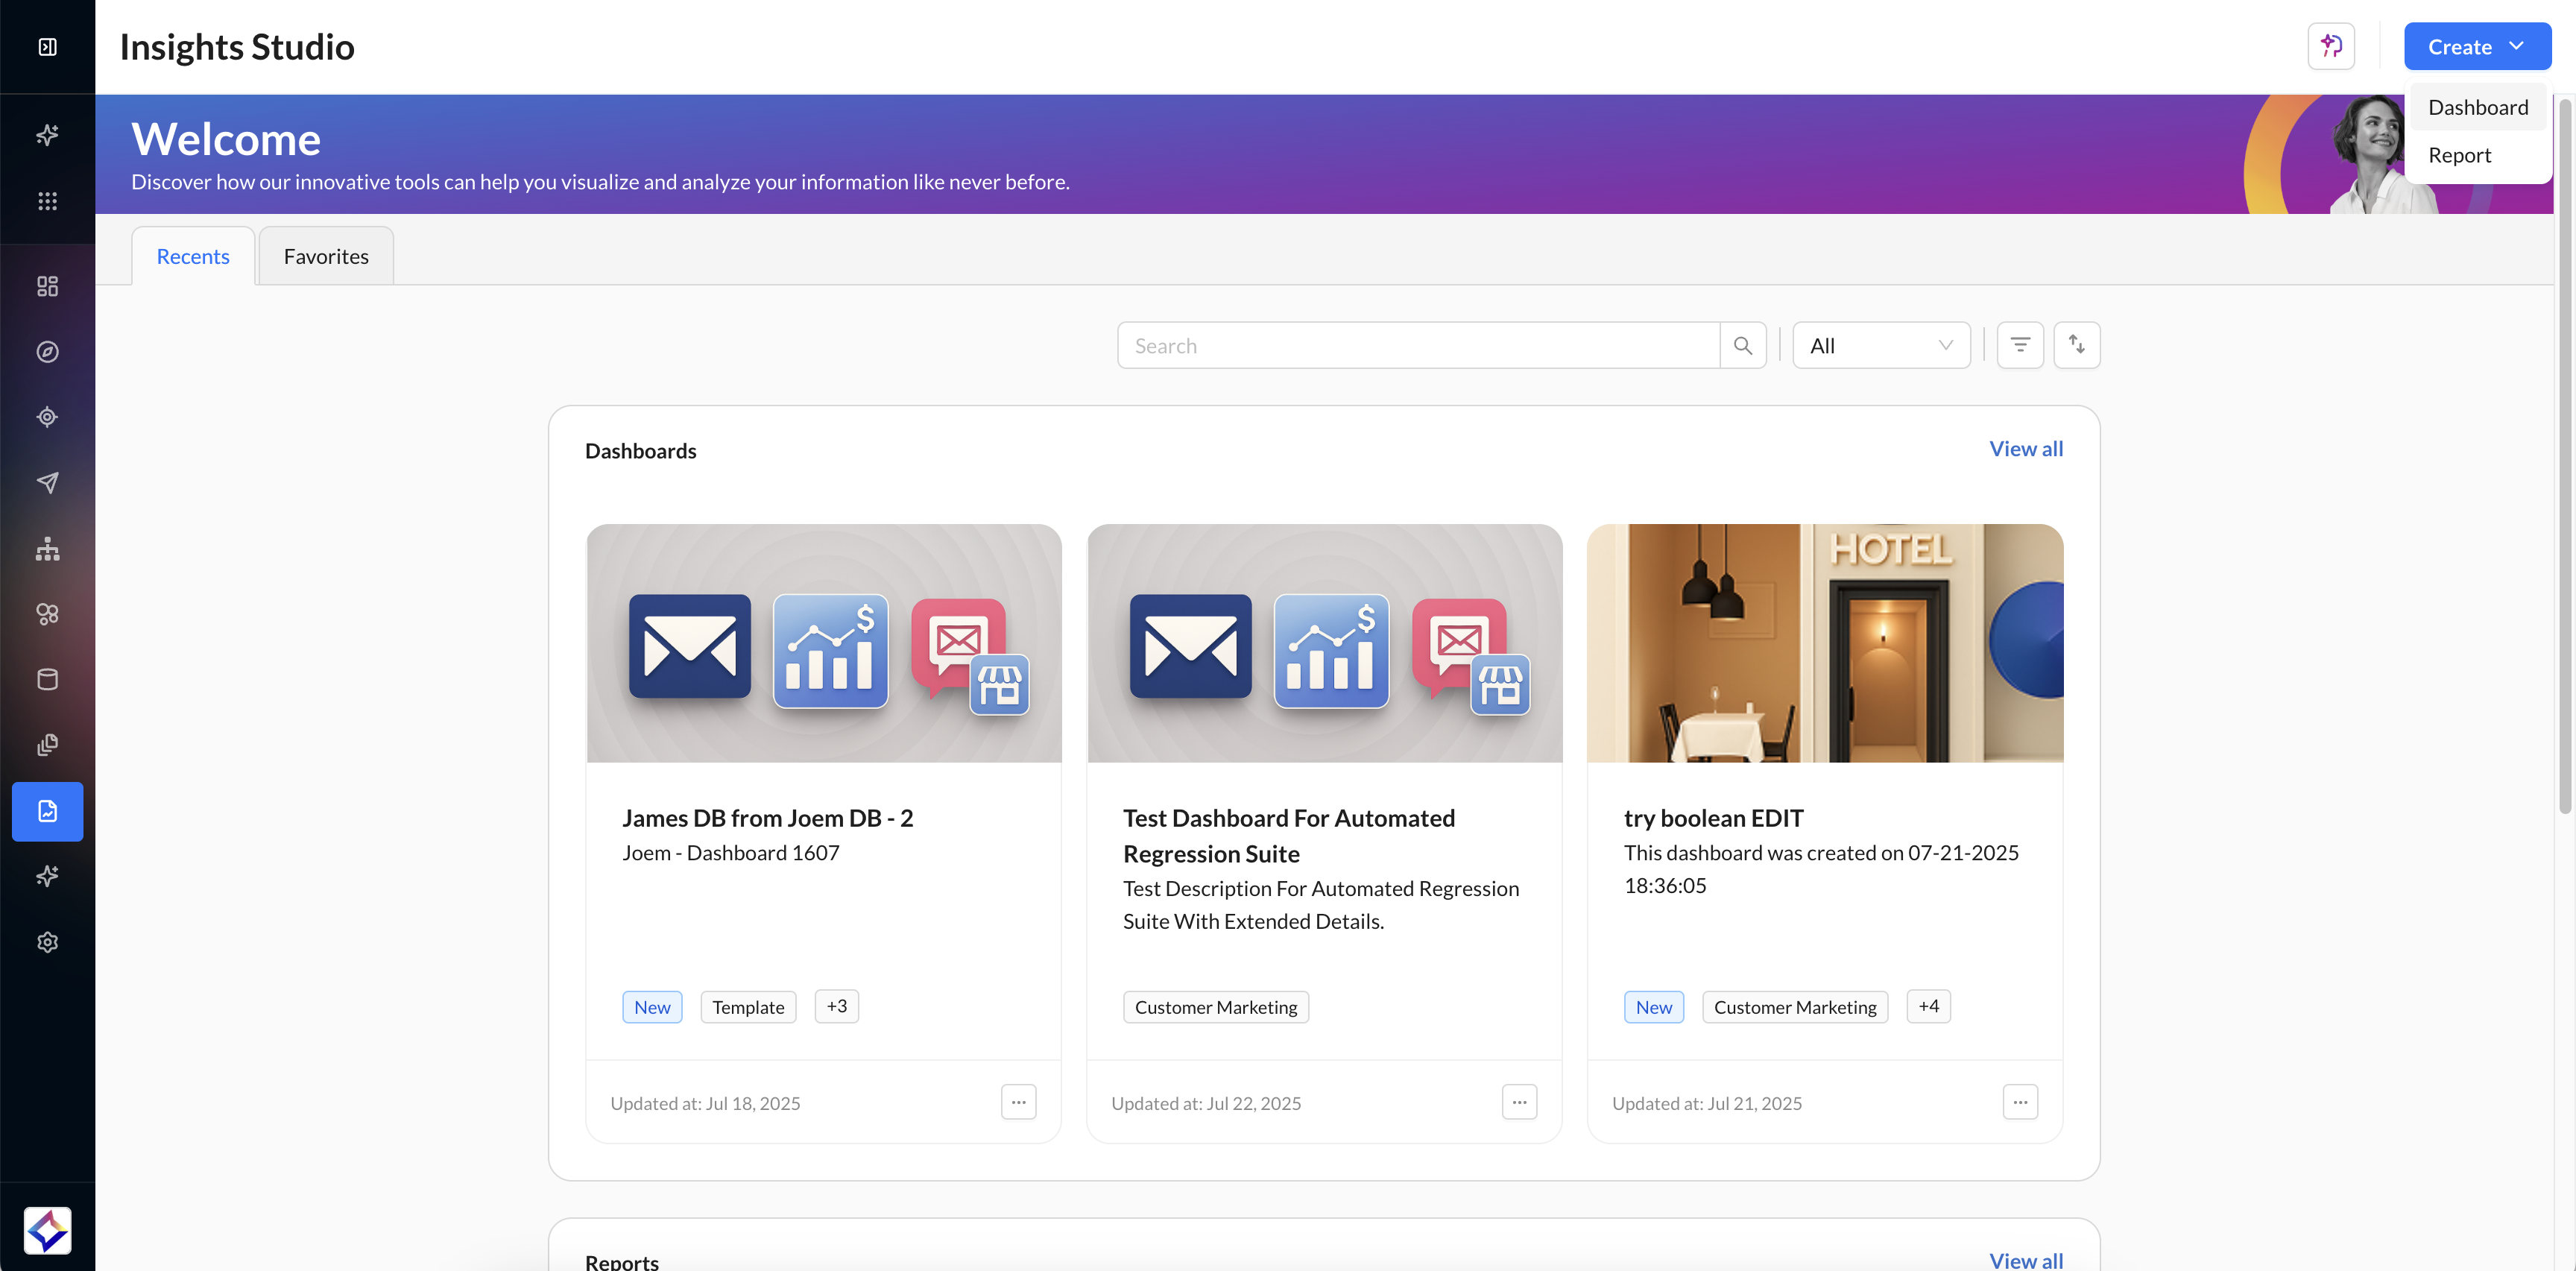The height and width of the screenshot is (1271, 2576).
Task: Click the Search input field
Action: click(x=1418, y=346)
